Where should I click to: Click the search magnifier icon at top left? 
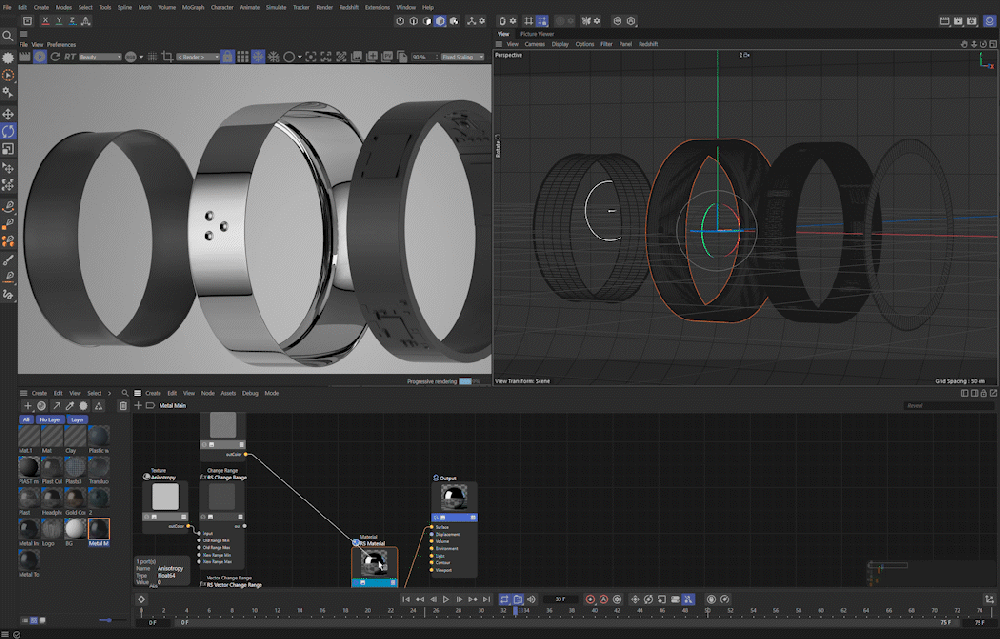click(8, 36)
